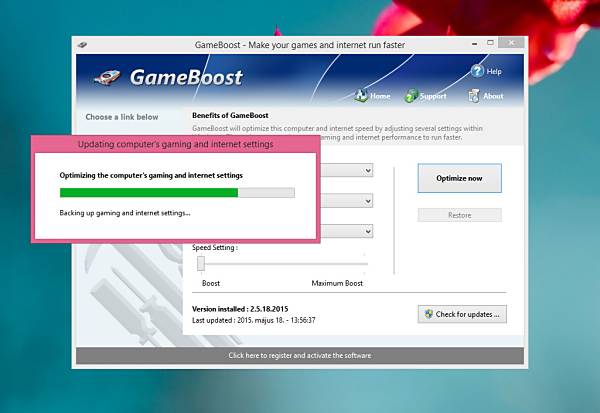Click the 'Last updated' date text

[x=254, y=320]
